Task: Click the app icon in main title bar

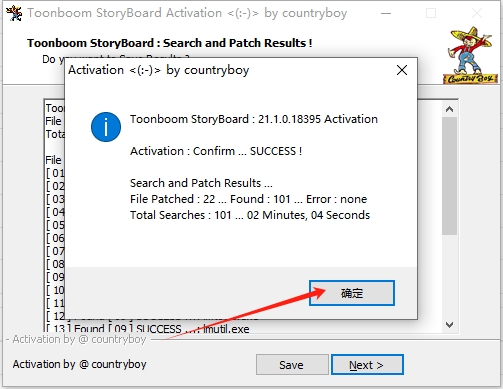Action: coord(14,13)
